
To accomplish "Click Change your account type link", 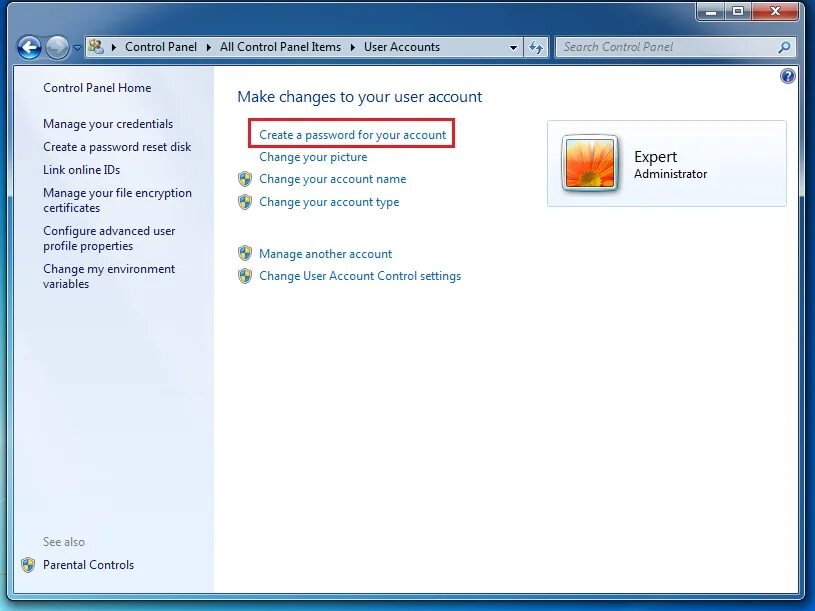I will click(329, 202).
